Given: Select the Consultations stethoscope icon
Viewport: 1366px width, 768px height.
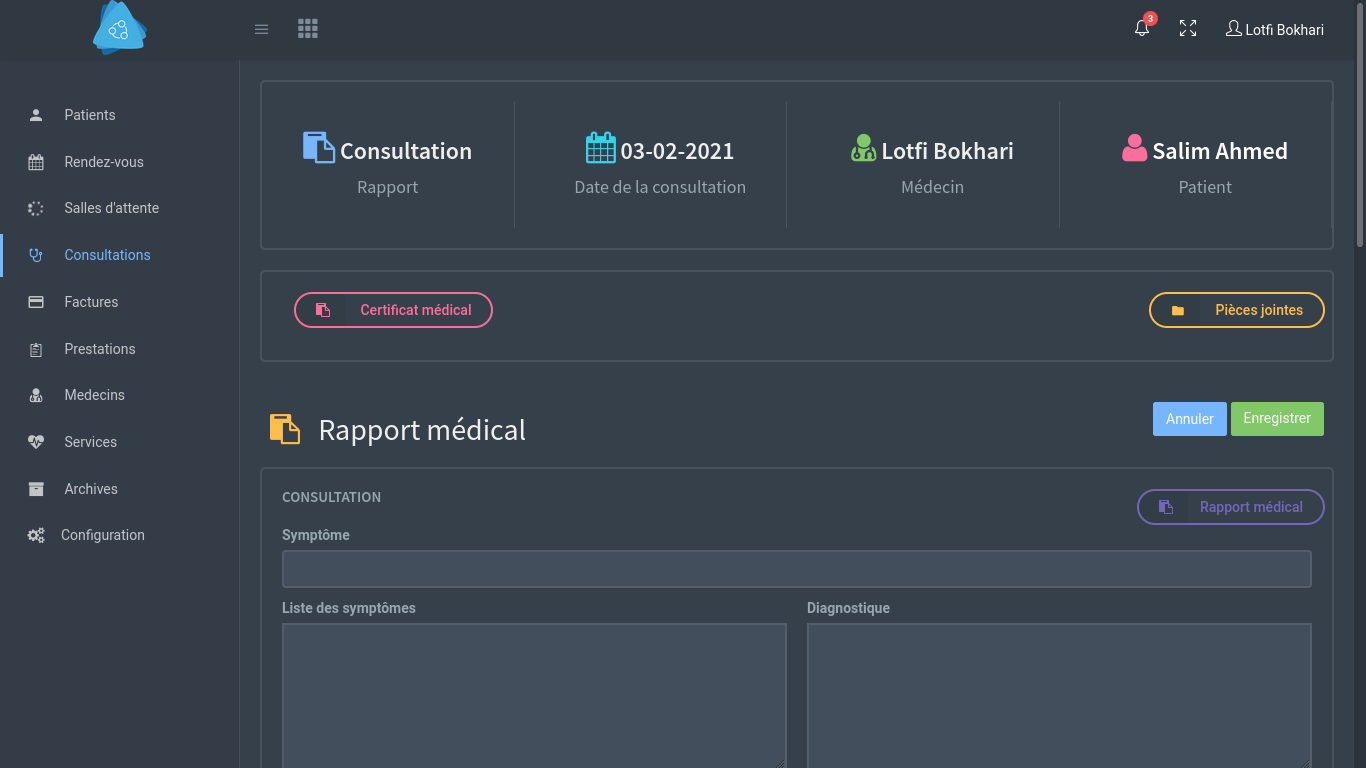Looking at the screenshot, I should point(36,255).
